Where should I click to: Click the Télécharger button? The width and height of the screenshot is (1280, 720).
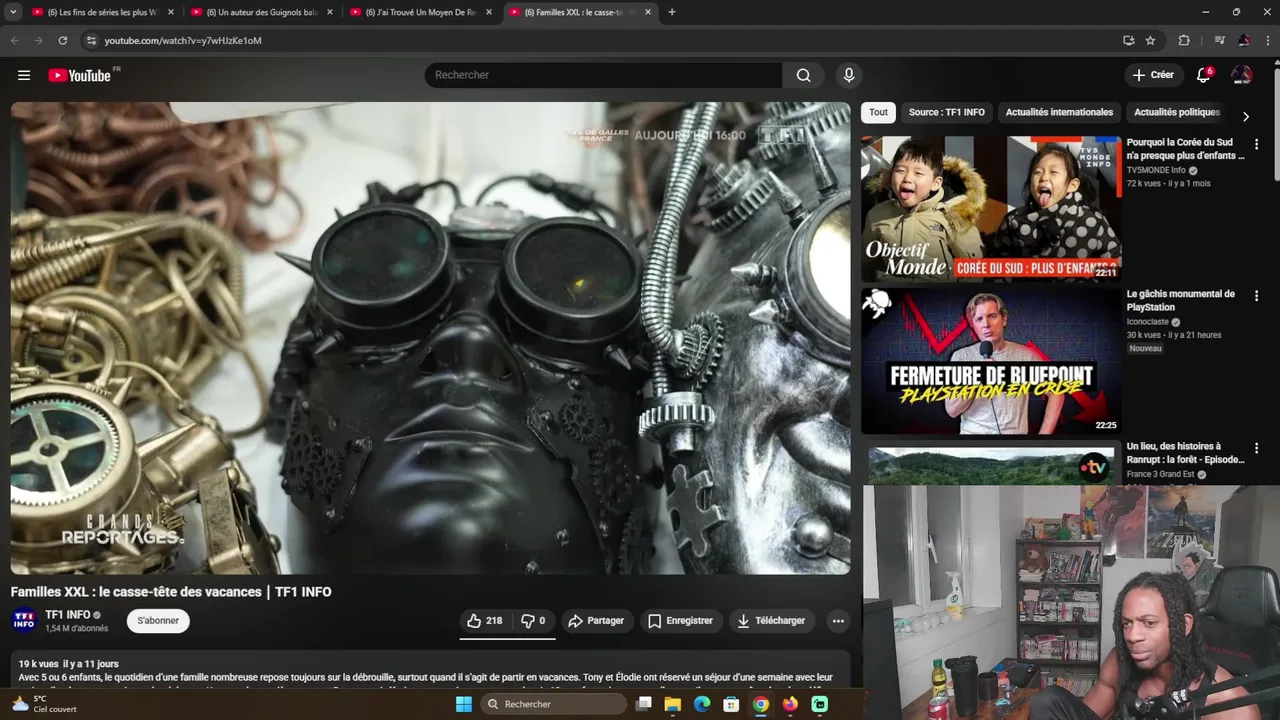coord(771,621)
